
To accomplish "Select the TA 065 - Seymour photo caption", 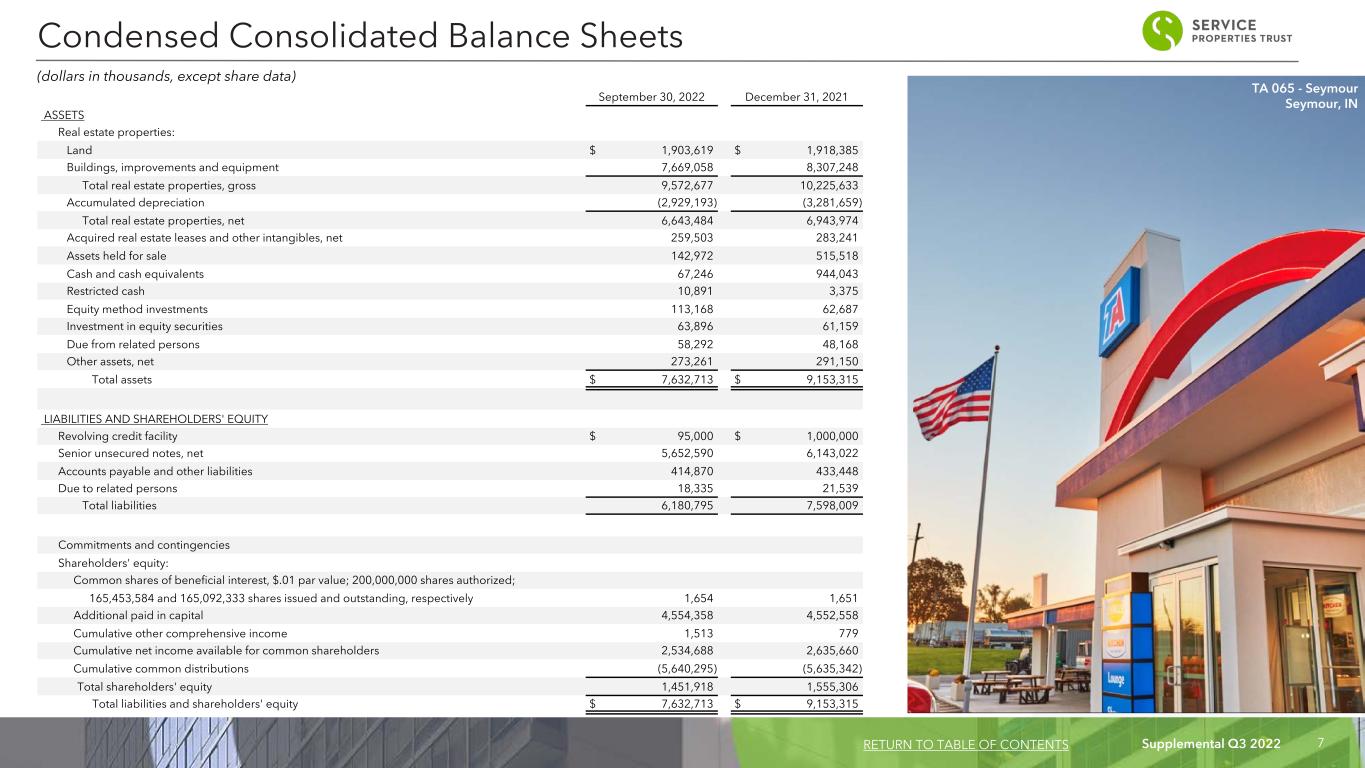I will [x=1309, y=99].
